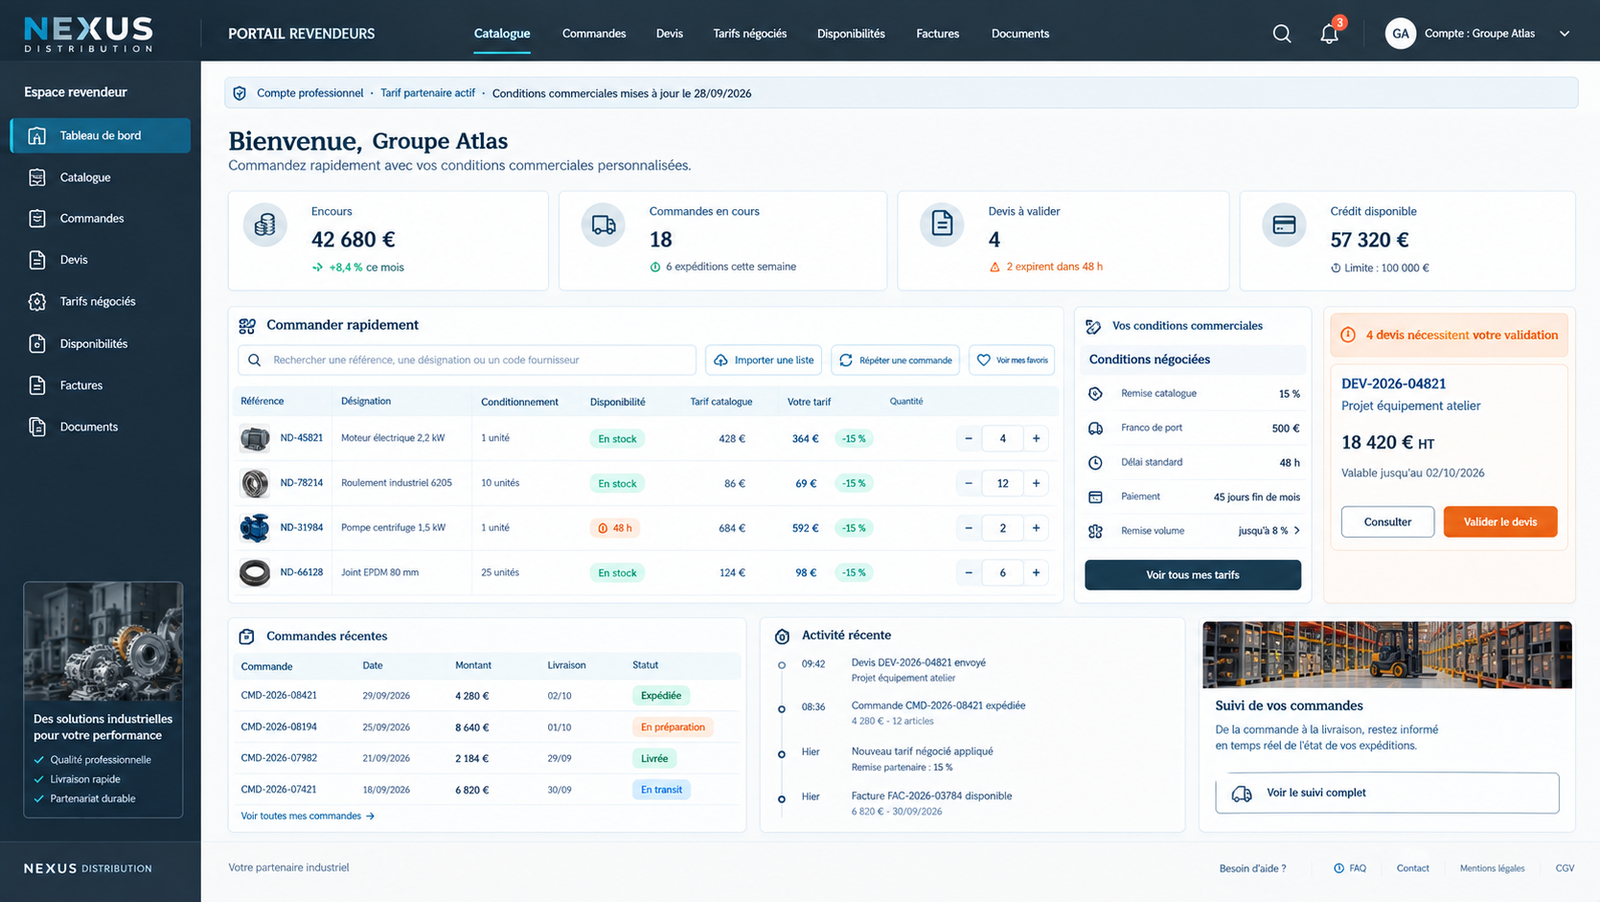Click the sidebar Factures icon
Viewport: 1600px width, 902px height.
(x=37, y=385)
